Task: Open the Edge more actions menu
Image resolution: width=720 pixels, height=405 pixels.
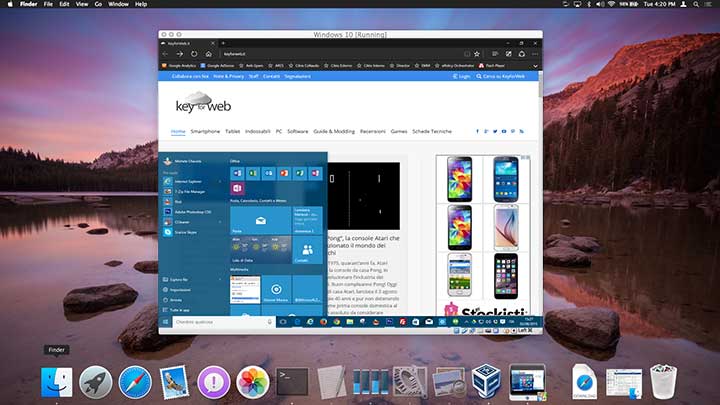Action: point(535,54)
